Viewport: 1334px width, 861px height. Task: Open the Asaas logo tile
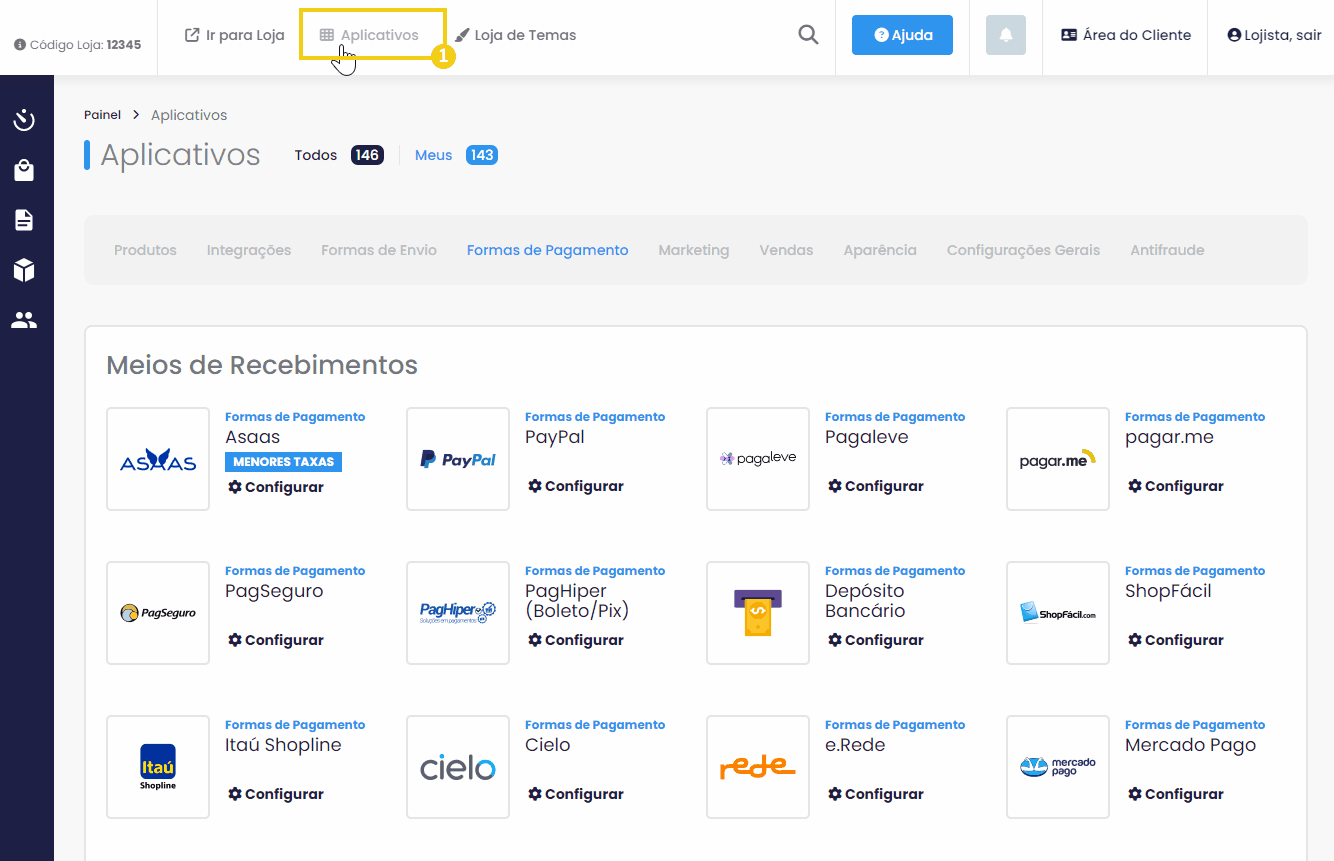(x=158, y=459)
